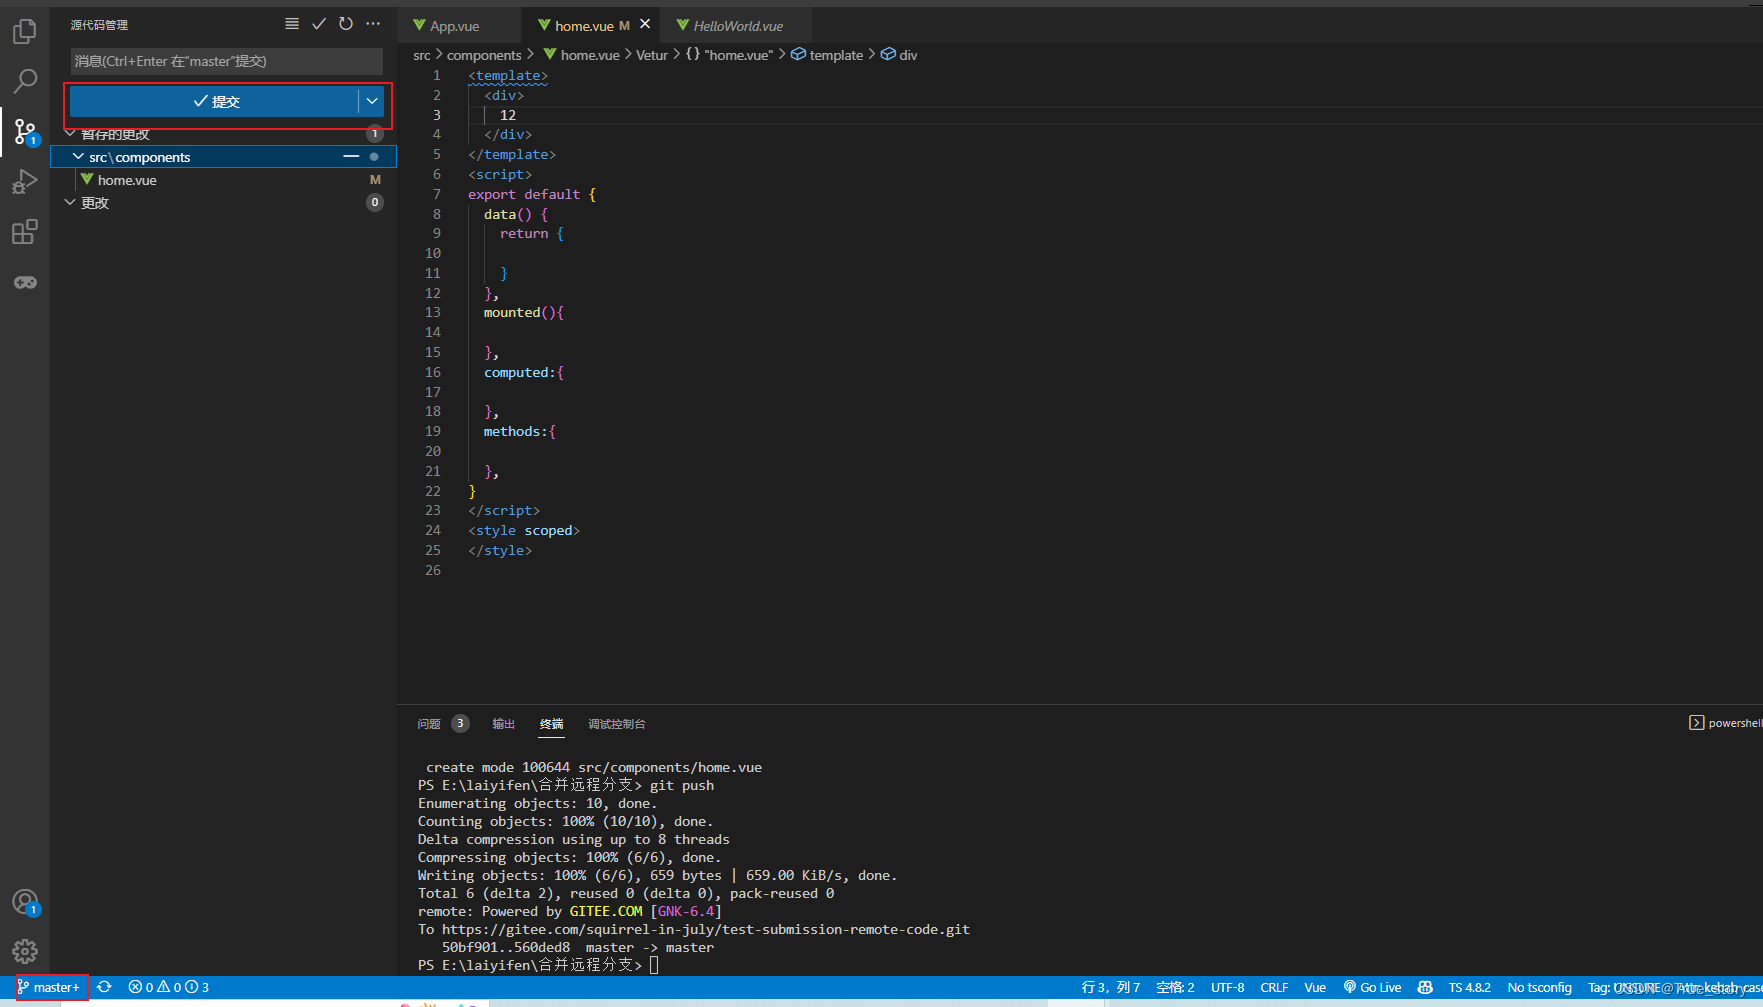The height and width of the screenshot is (1007, 1763).
Task: Click the Vue language mode indicator
Action: click(x=1315, y=987)
